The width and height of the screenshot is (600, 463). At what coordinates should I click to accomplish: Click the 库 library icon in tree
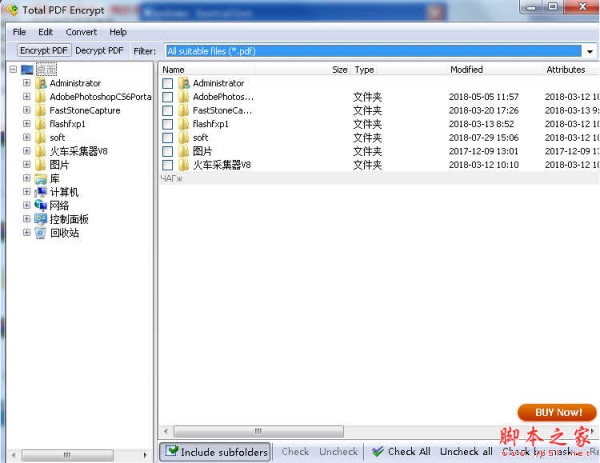tap(41, 178)
